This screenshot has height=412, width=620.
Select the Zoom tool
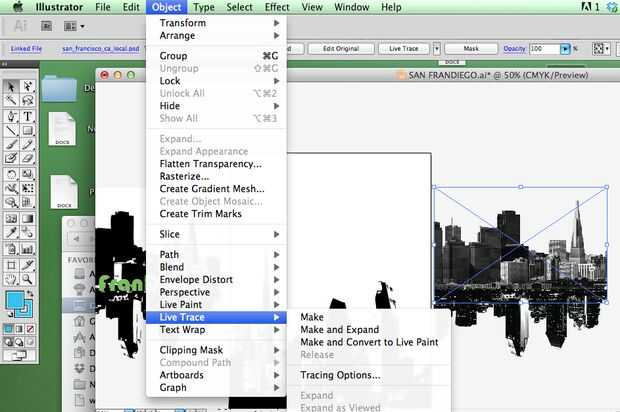[27, 279]
